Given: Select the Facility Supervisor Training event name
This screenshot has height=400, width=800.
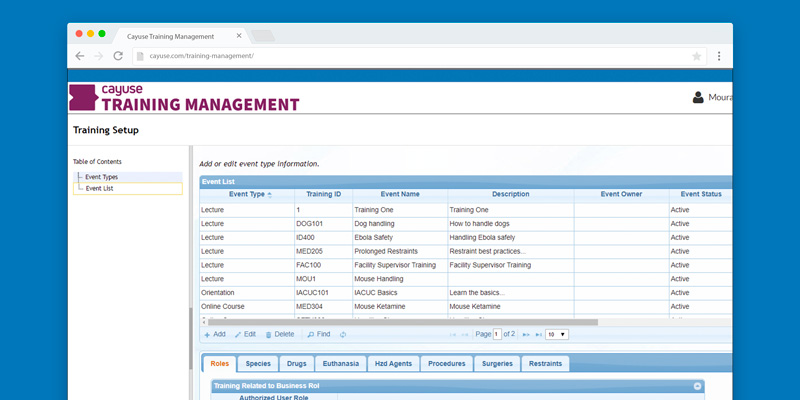Looking at the screenshot, I should point(395,265).
